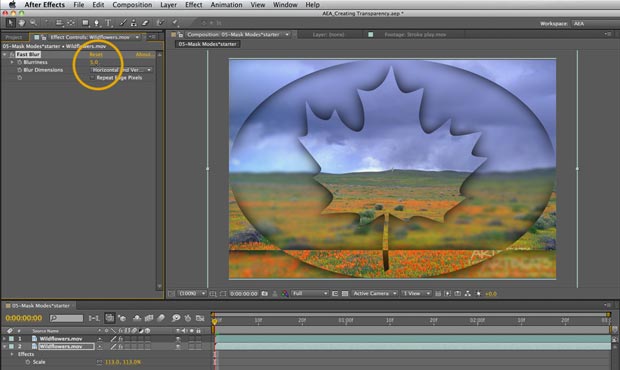
Task: Select the Zoom magnifier tool
Action: (x=33, y=23)
